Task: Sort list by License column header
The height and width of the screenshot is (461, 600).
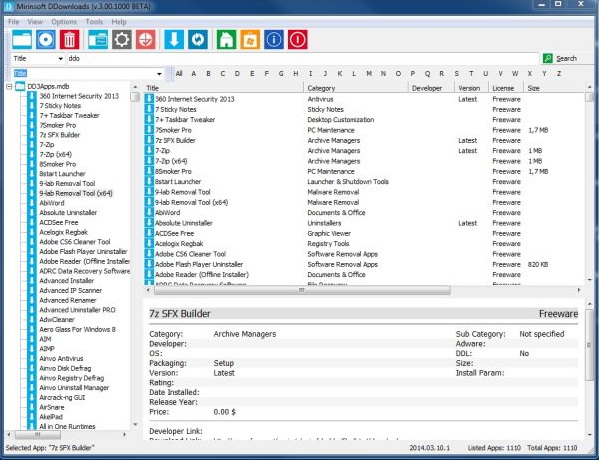Action: (x=506, y=88)
